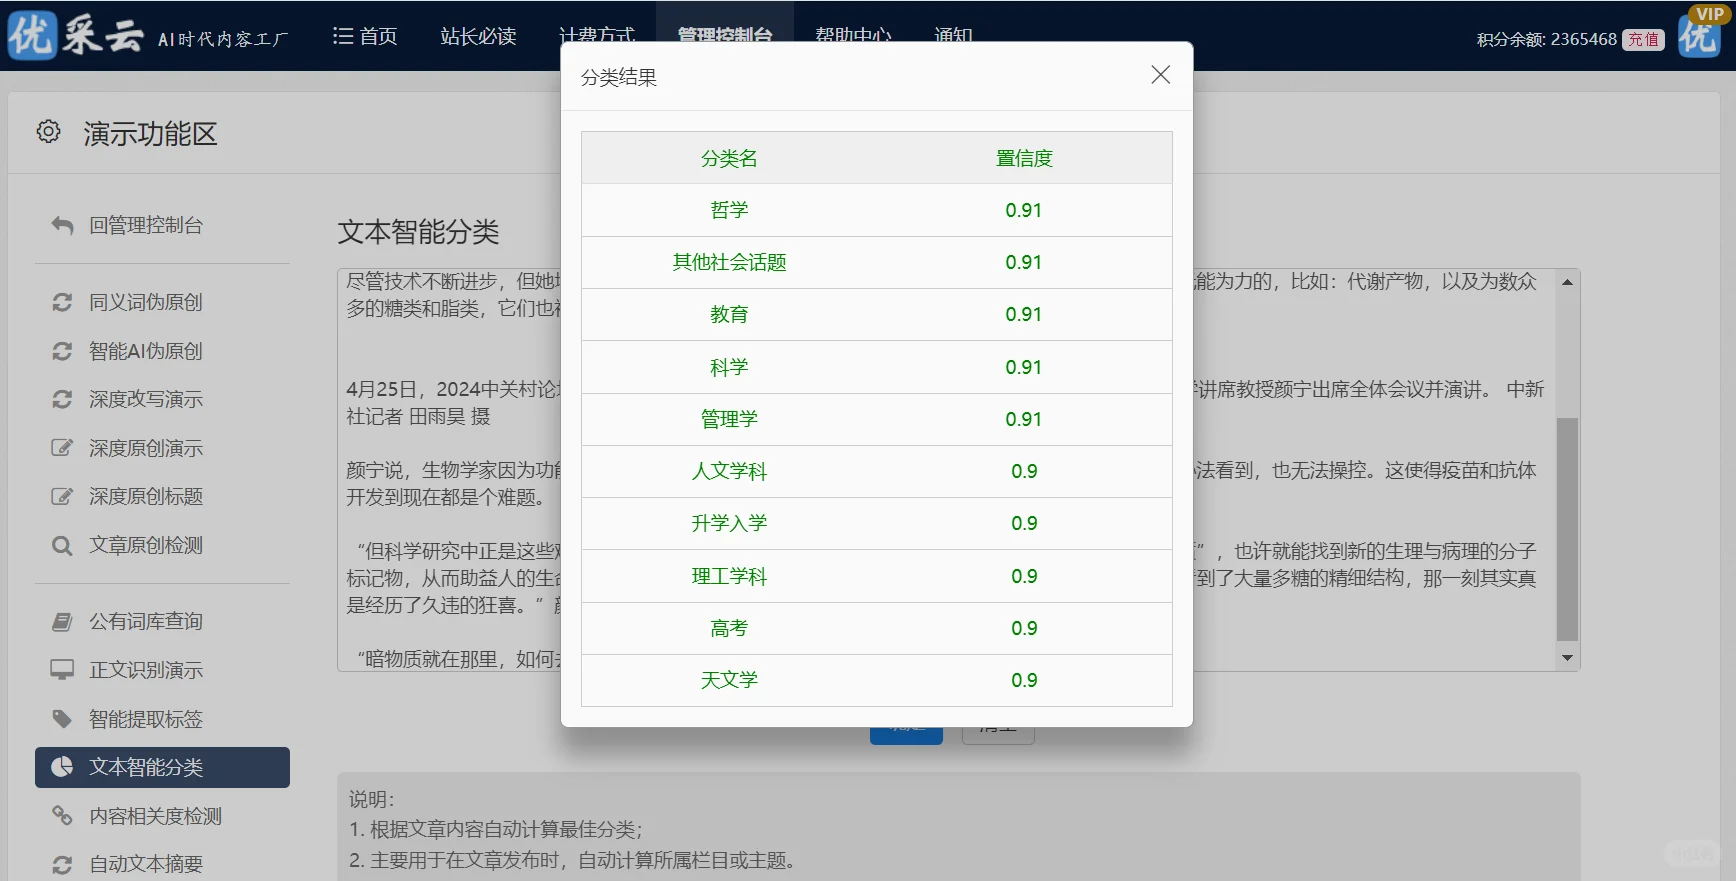Open the 首页 menu item

[365, 36]
